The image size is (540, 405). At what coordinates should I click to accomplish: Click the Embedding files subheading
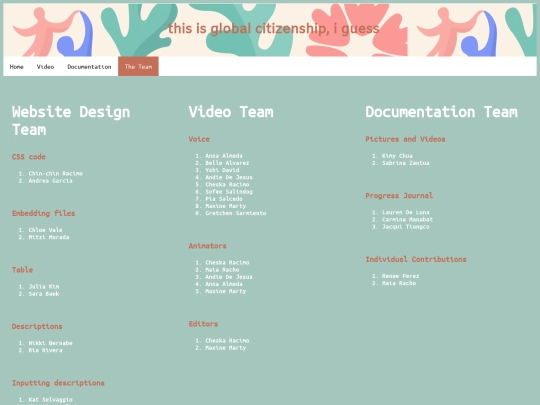coord(43,213)
